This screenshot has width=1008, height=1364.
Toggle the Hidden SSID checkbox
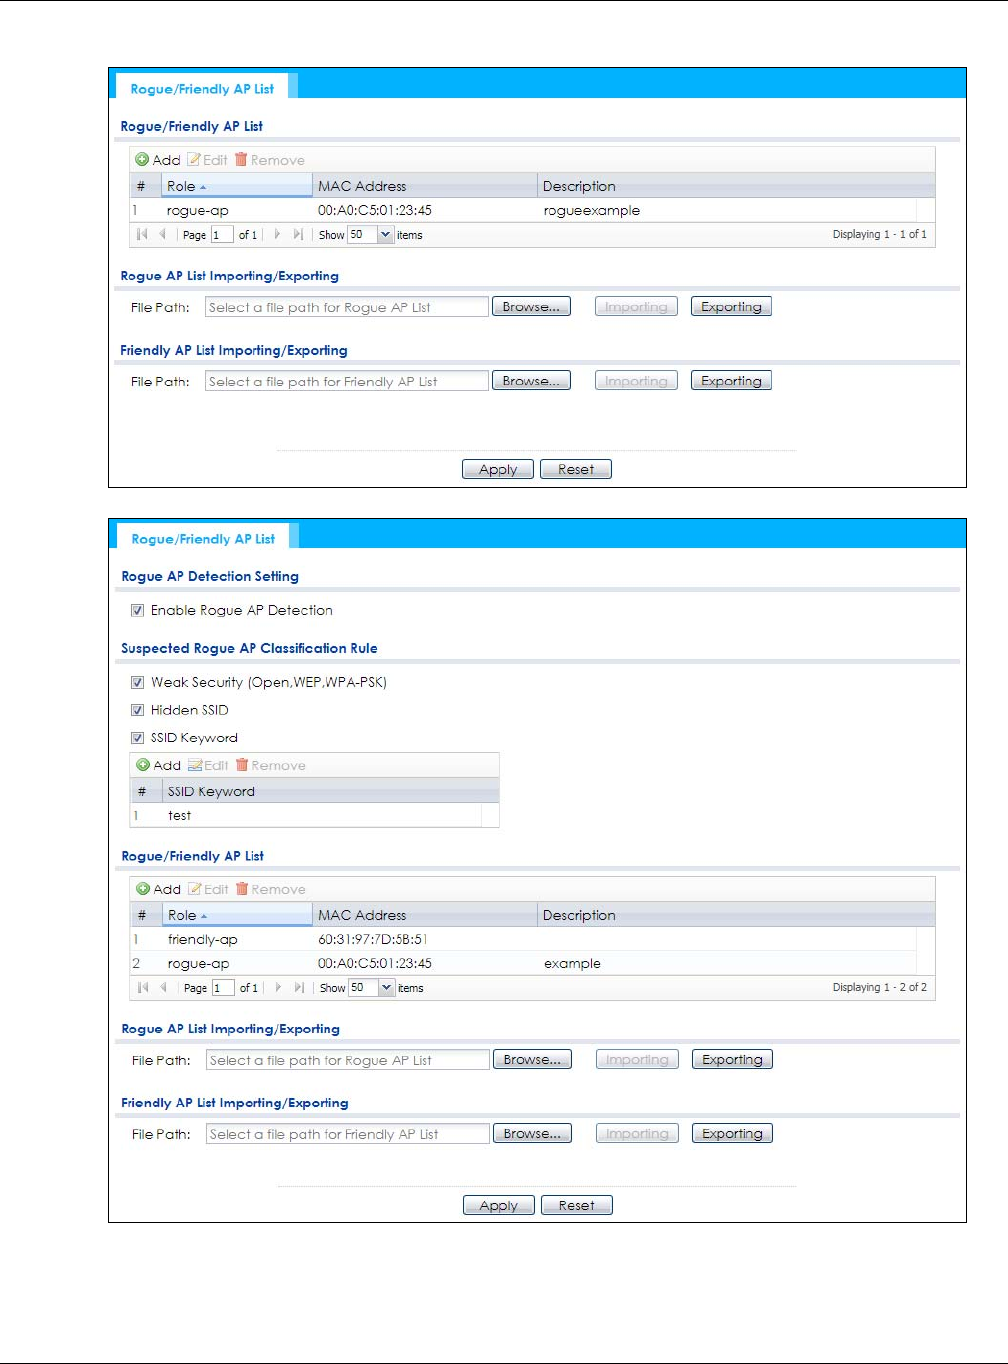click(137, 710)
